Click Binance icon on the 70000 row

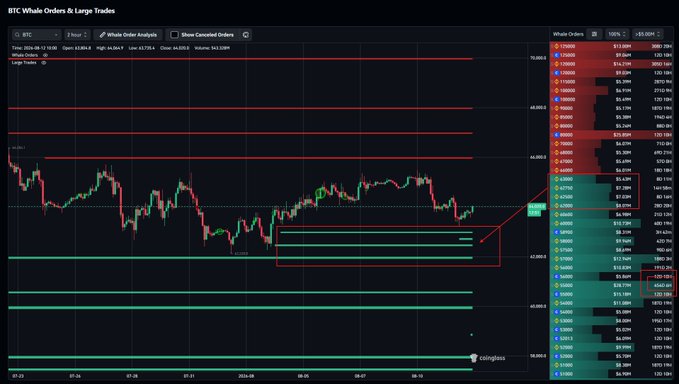(556, 144)
